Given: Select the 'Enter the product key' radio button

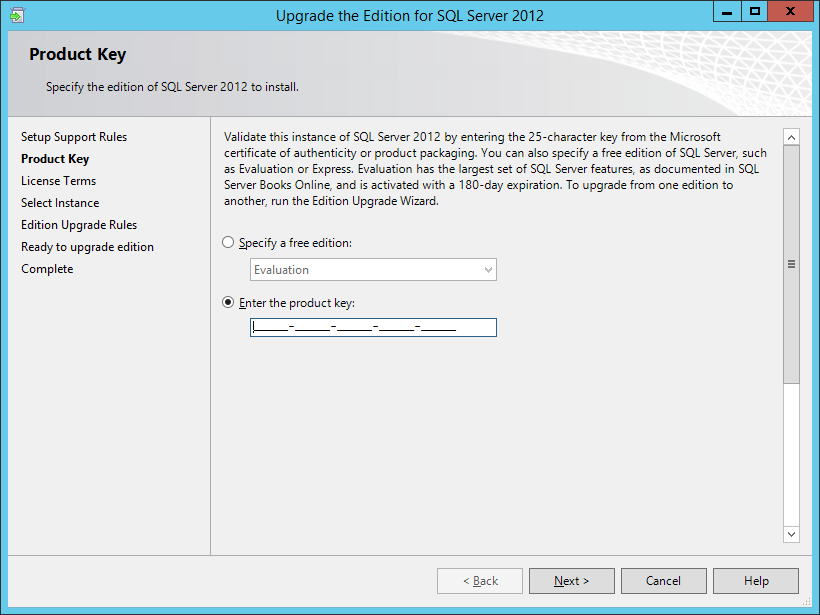Looking at the screenshot, I should (x=229, y=303).
